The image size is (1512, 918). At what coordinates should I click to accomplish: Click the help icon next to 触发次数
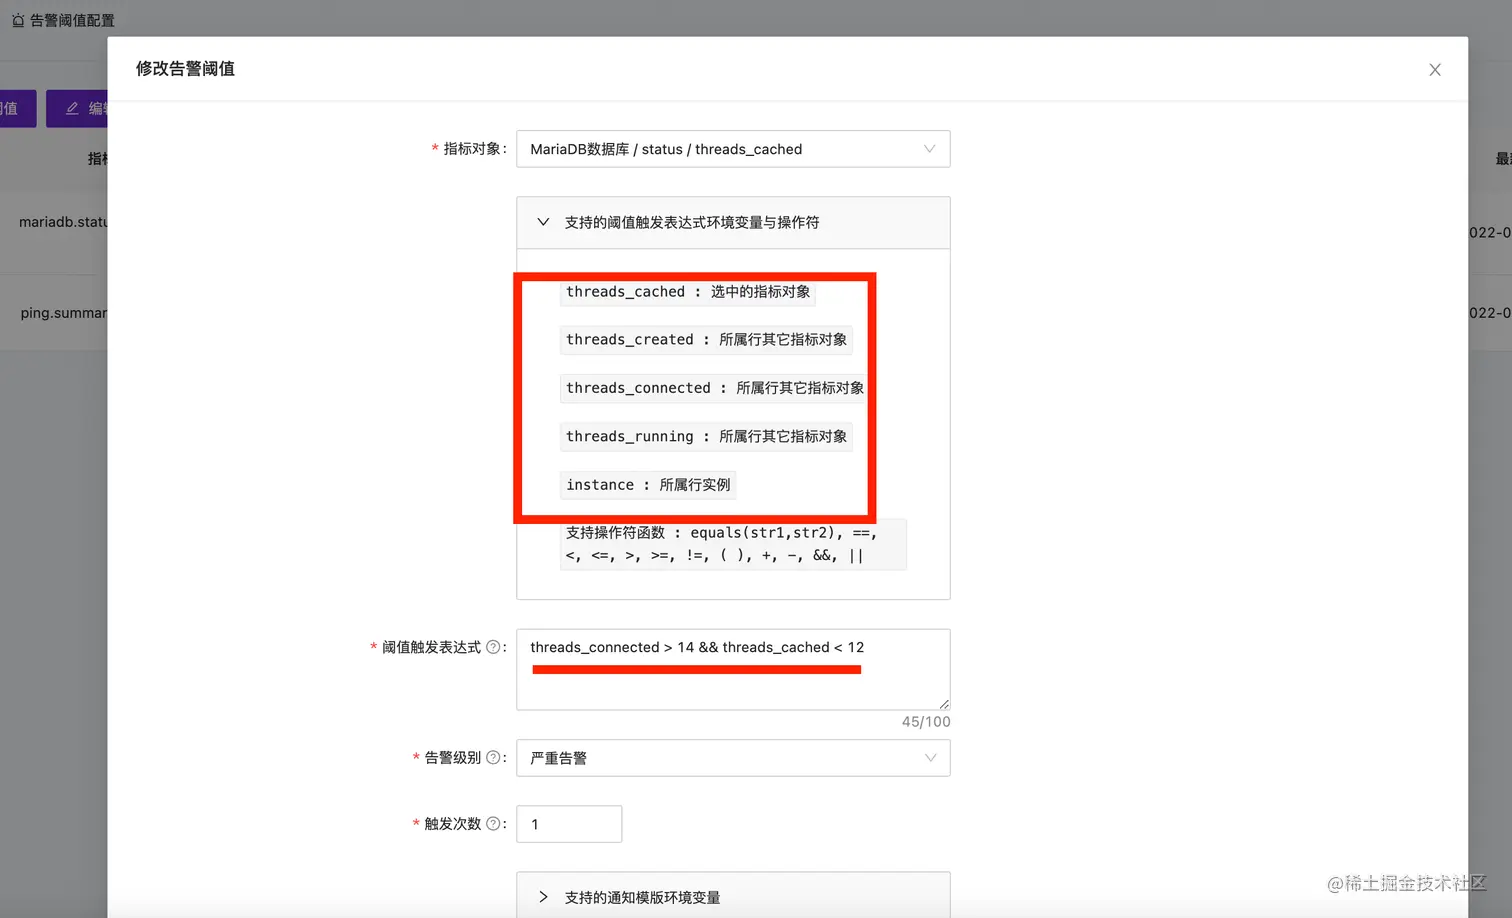click(x=494, y=824)
